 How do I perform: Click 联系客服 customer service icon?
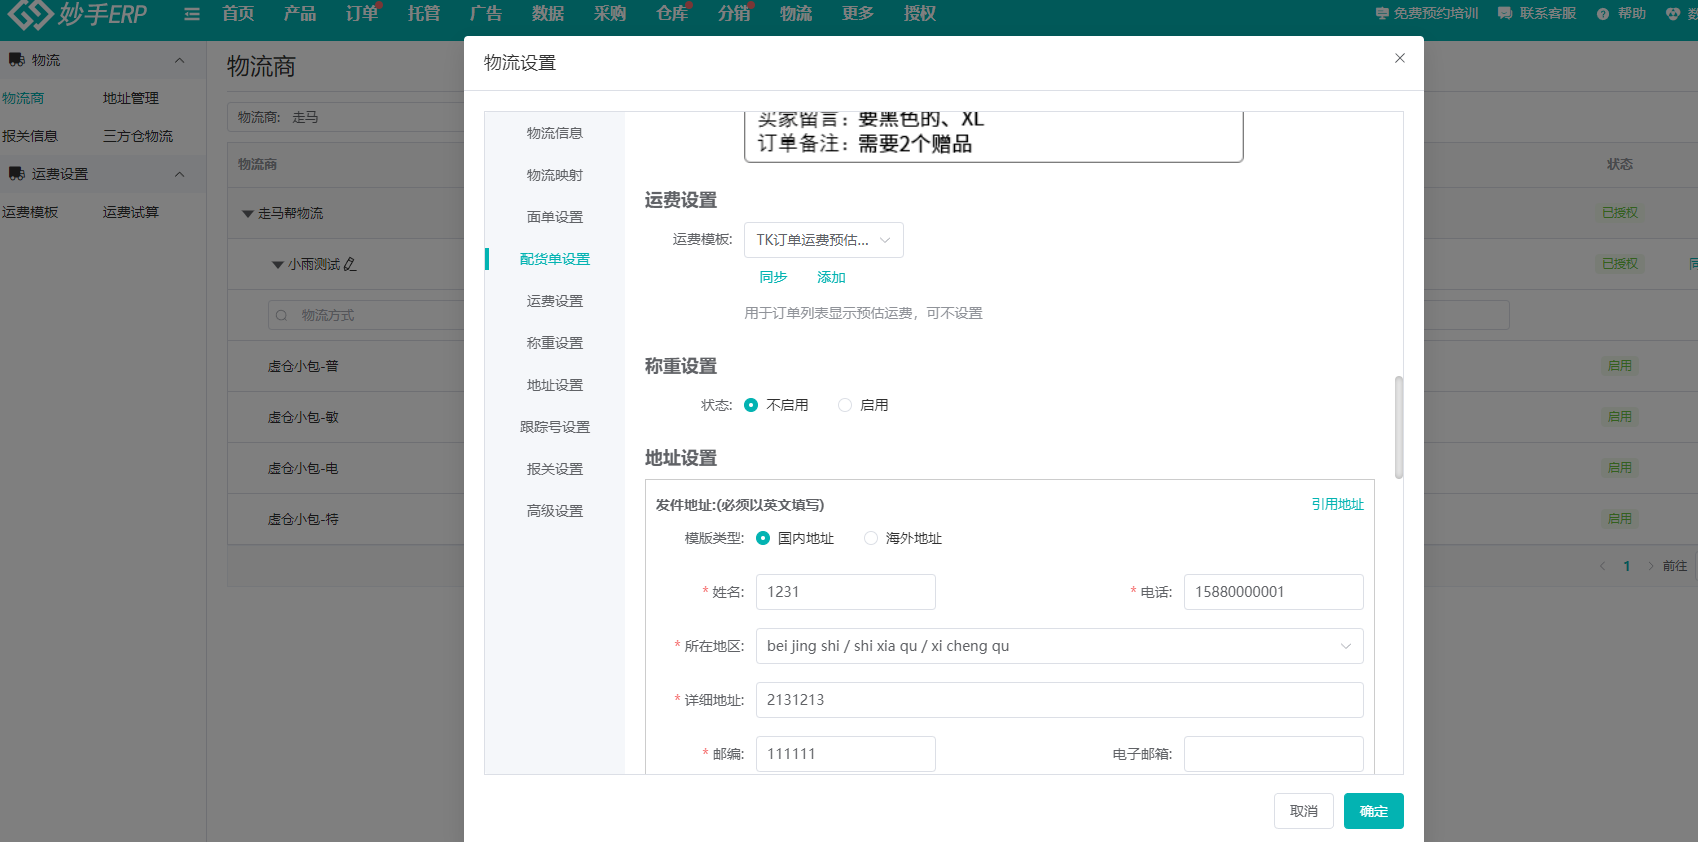pyautogui.click(x=1504, y=14)
